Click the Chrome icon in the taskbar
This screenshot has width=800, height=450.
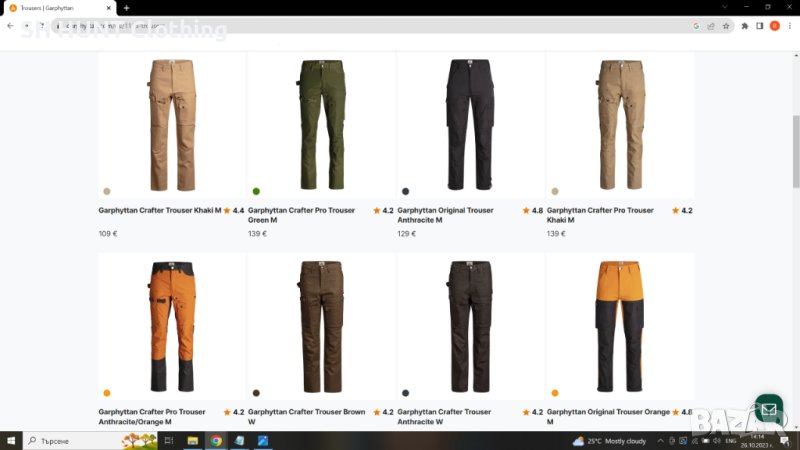tap(216, 440)
